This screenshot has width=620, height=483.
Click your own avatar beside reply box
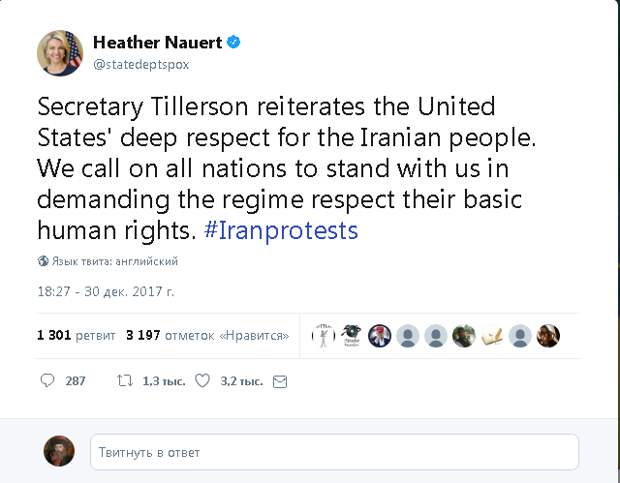[59, 451]
